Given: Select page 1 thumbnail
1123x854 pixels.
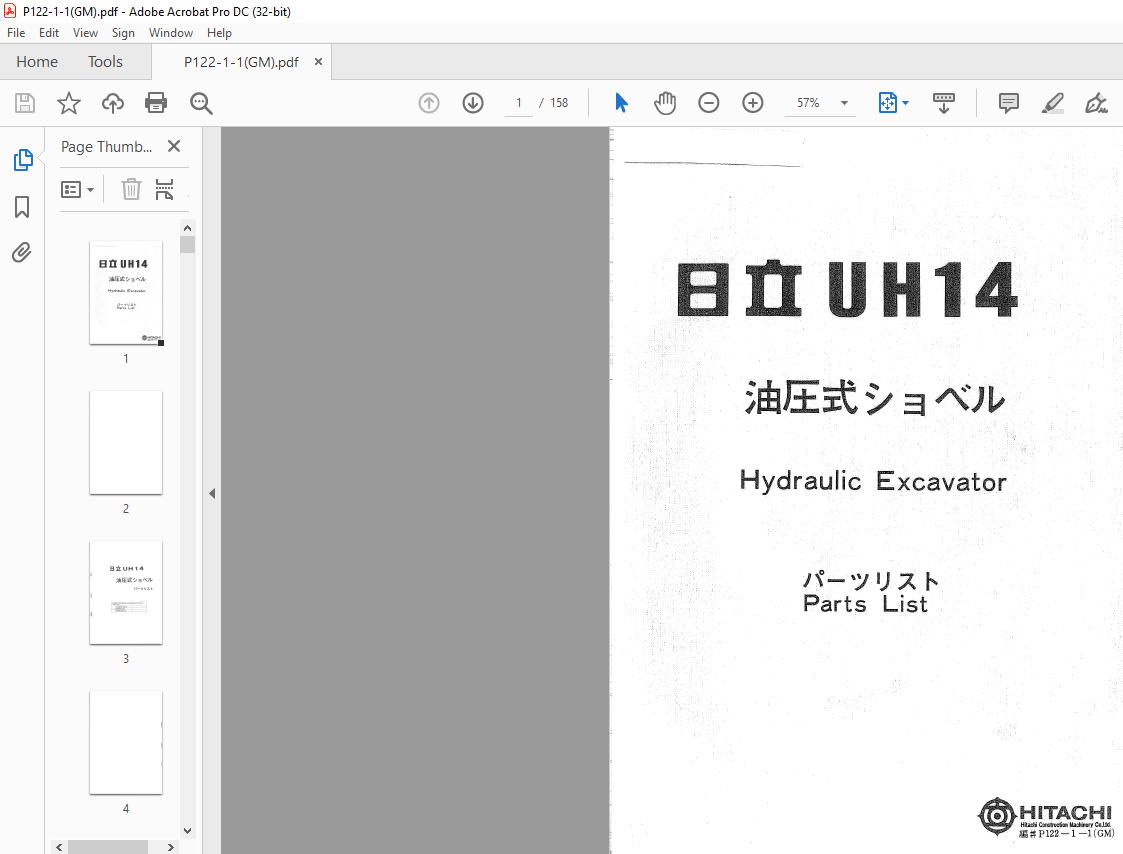Looking at the screenshot, I should point(126,292).
